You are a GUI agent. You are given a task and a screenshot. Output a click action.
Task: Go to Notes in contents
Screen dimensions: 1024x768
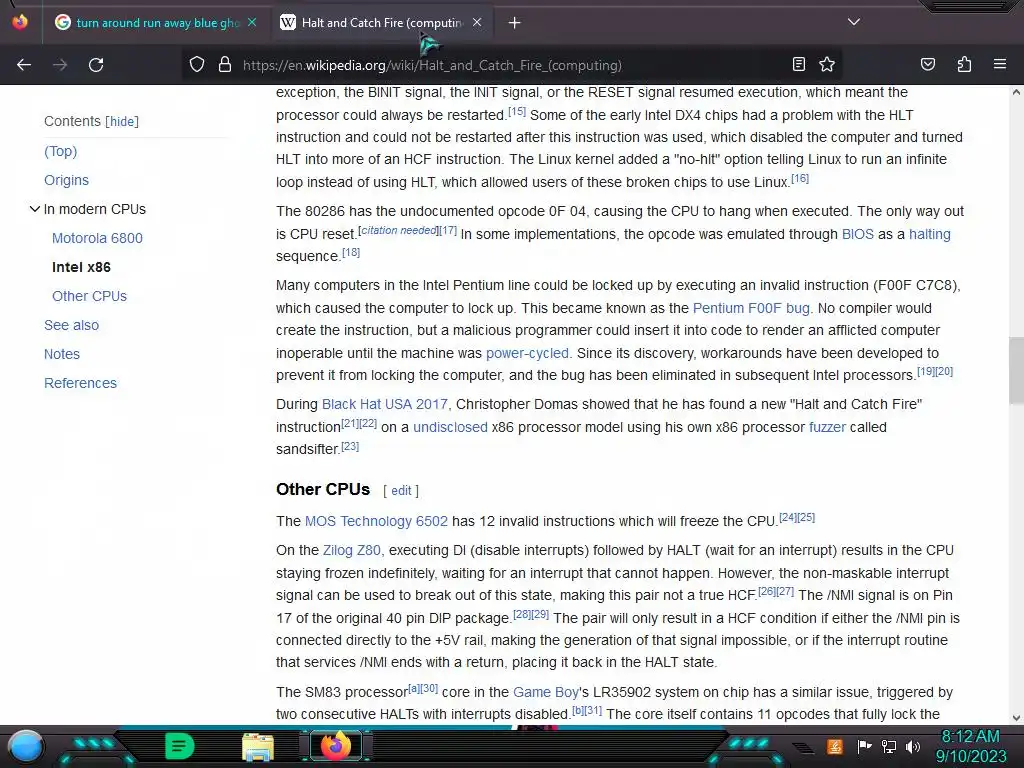pyautogui.click(x=62, y=354)
